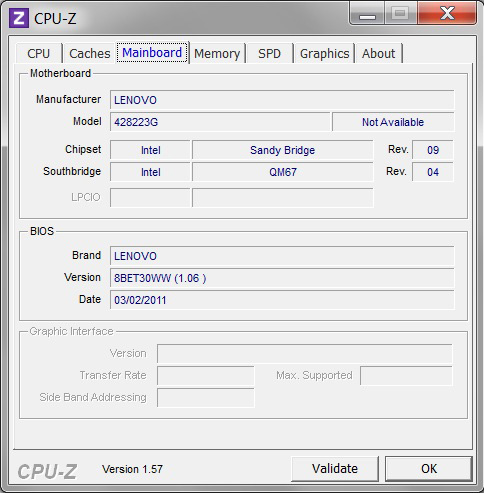The image size is (484, 493).
Task: Click the Chipset vendor Intel field
Action: coord(150,150)
